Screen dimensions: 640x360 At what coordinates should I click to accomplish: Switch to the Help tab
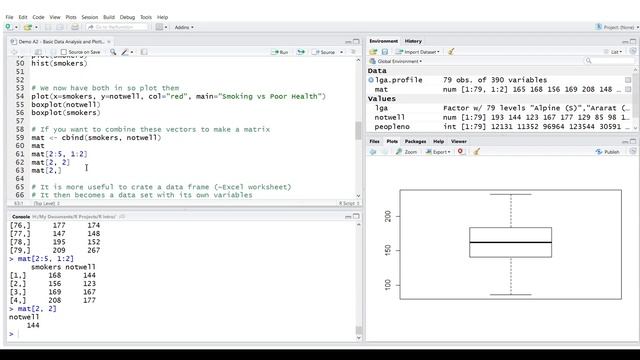click(x=439, y=141)
